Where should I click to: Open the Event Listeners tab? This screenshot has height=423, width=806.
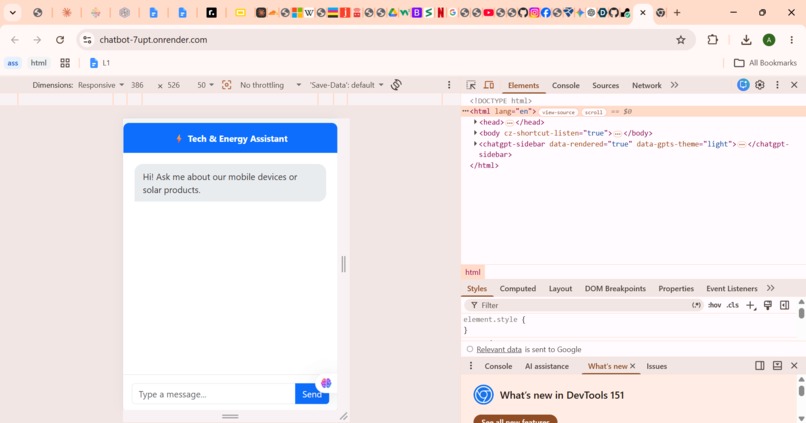coord(731,289)
